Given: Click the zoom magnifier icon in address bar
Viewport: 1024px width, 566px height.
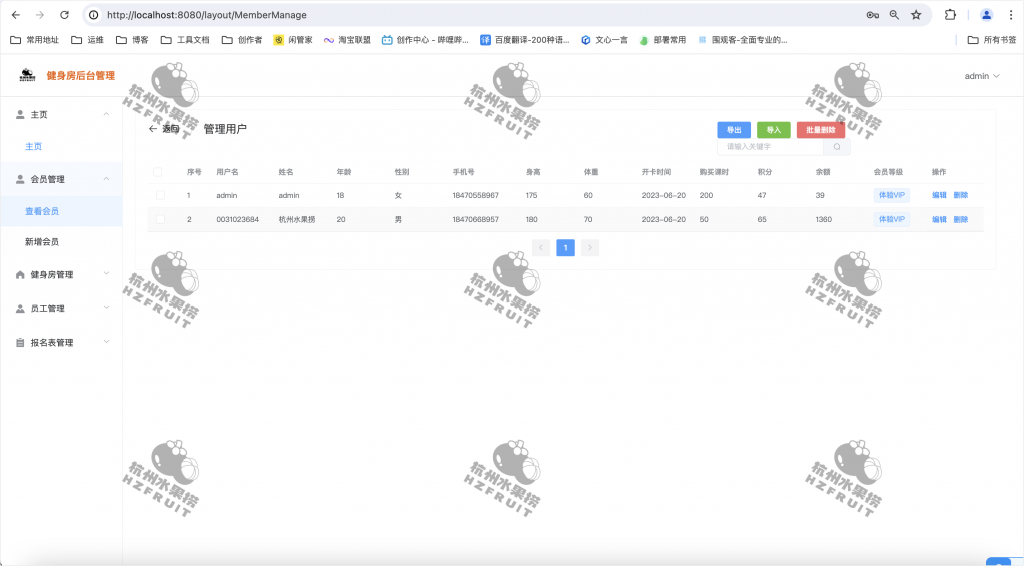Looking at the screenshot, I should pos(894,14).
